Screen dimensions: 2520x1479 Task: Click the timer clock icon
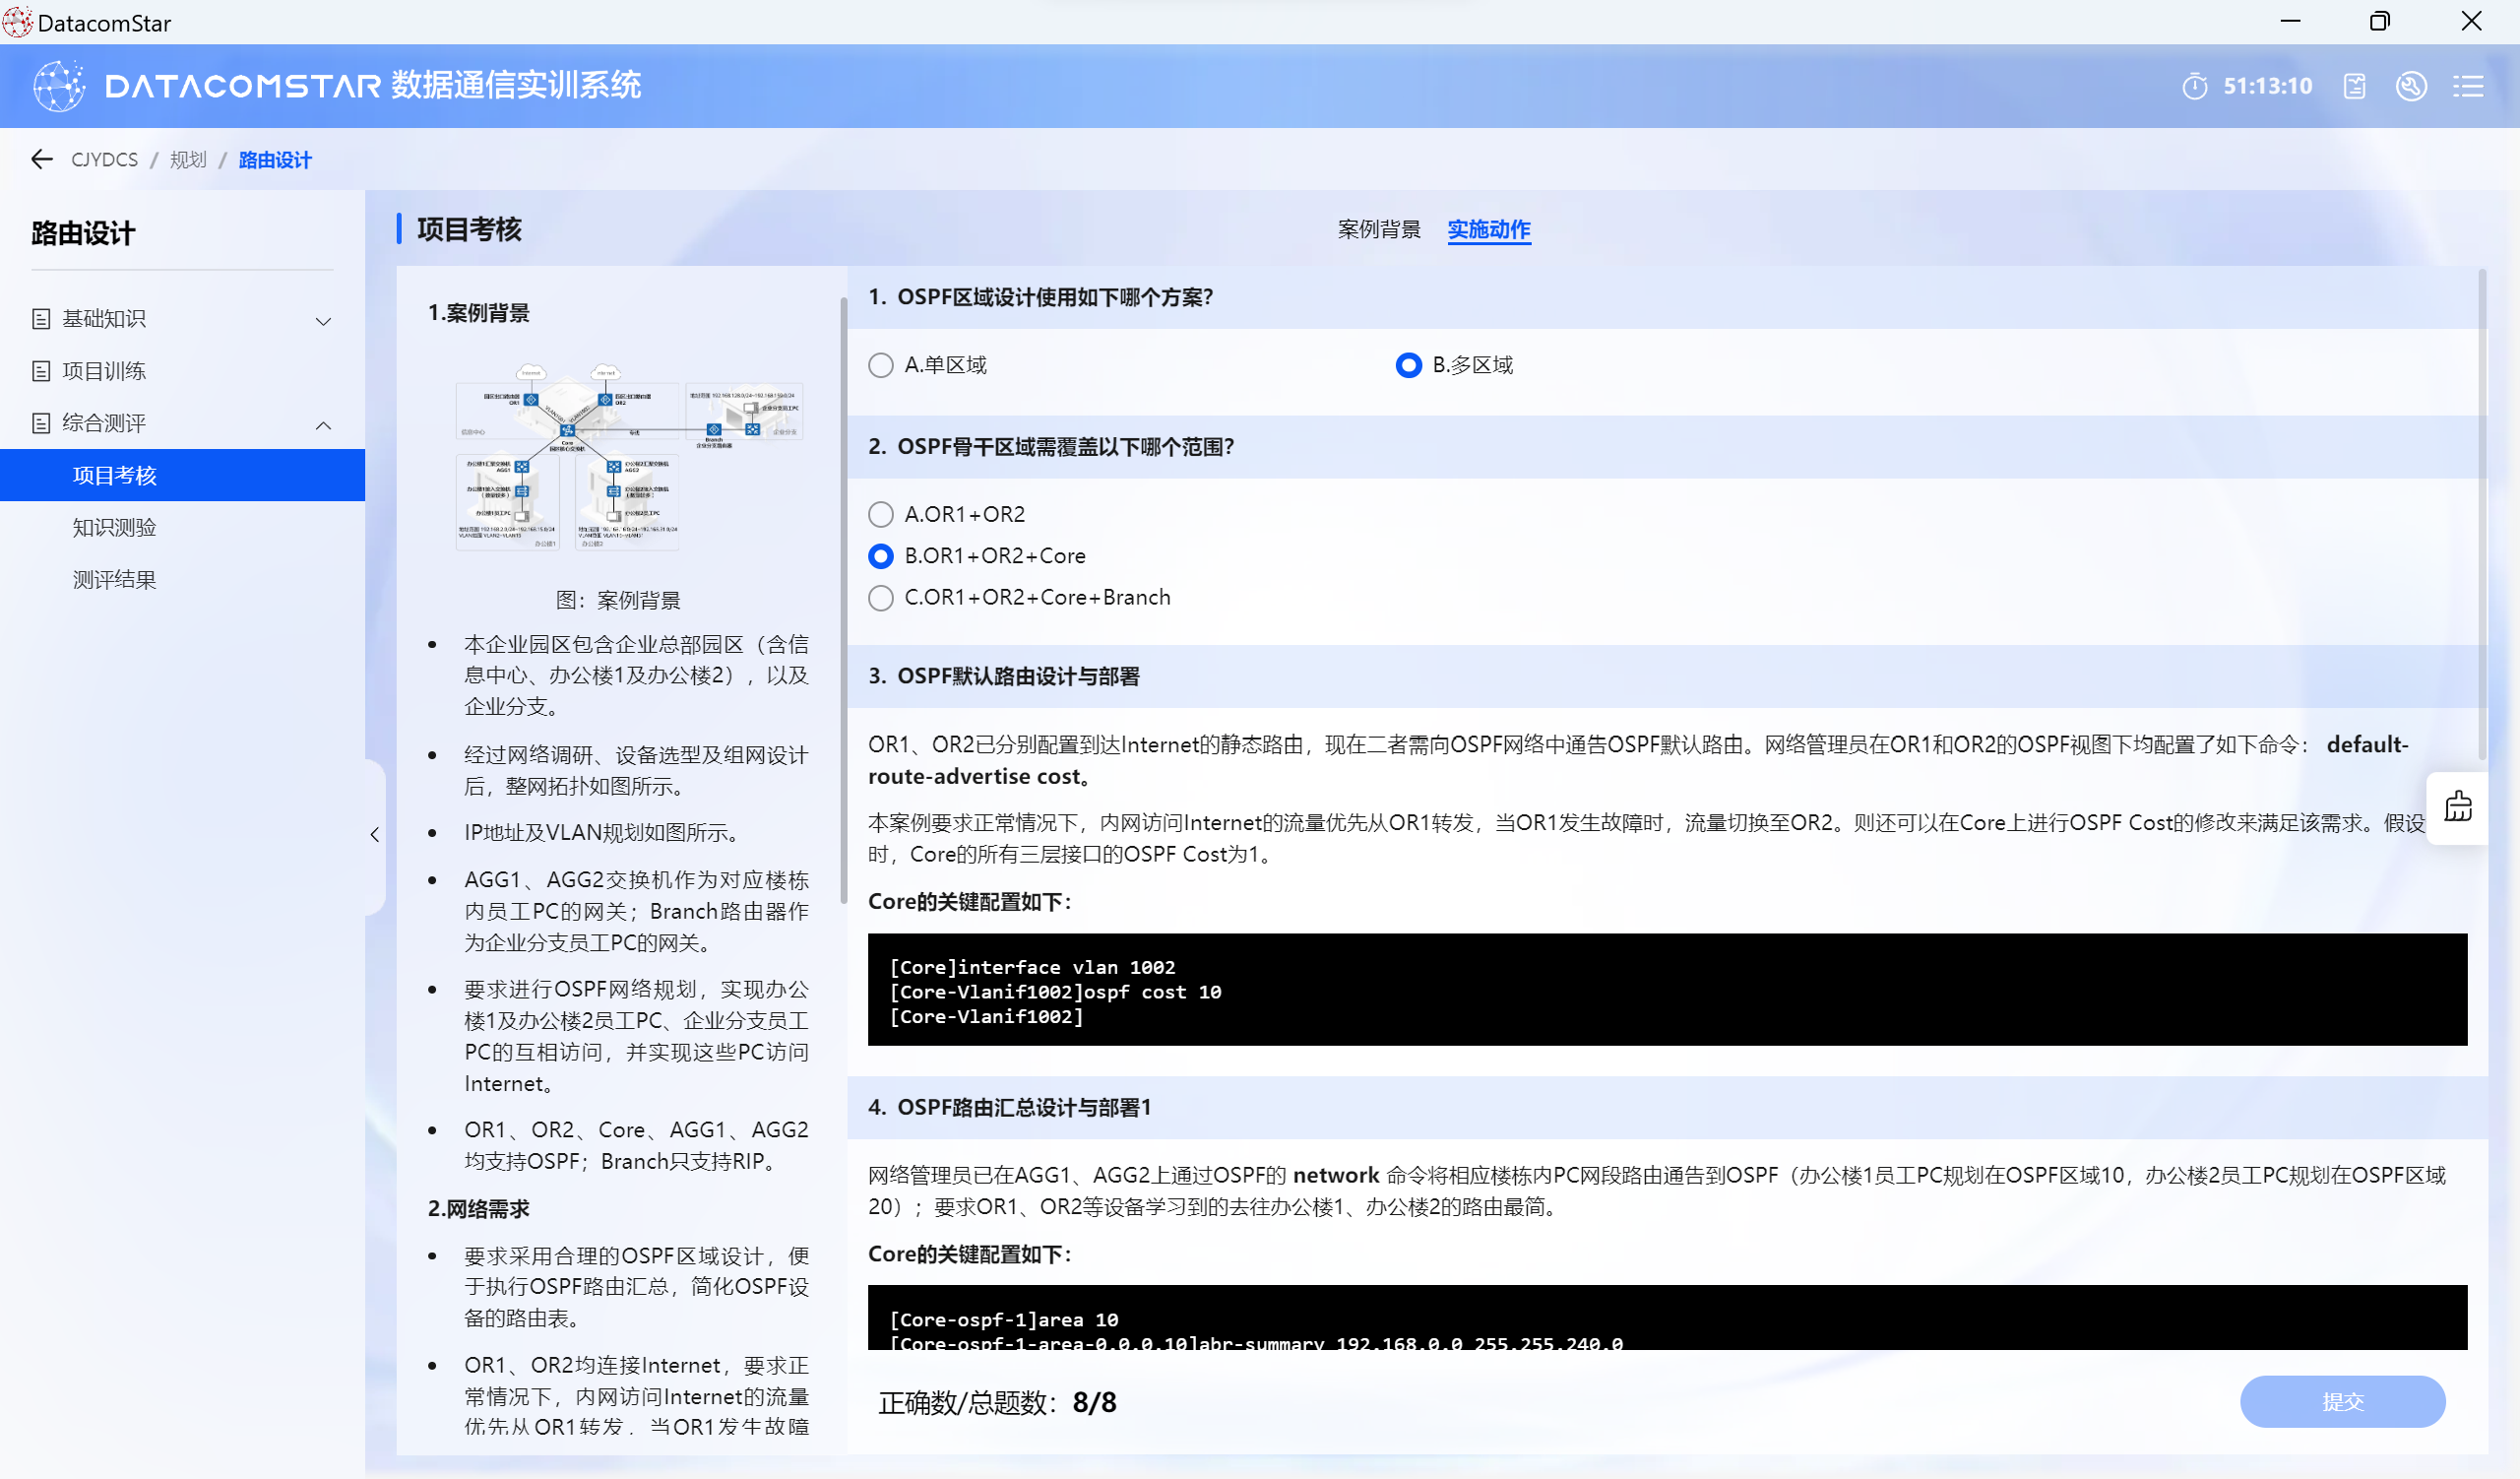(x=2194, y=86)
